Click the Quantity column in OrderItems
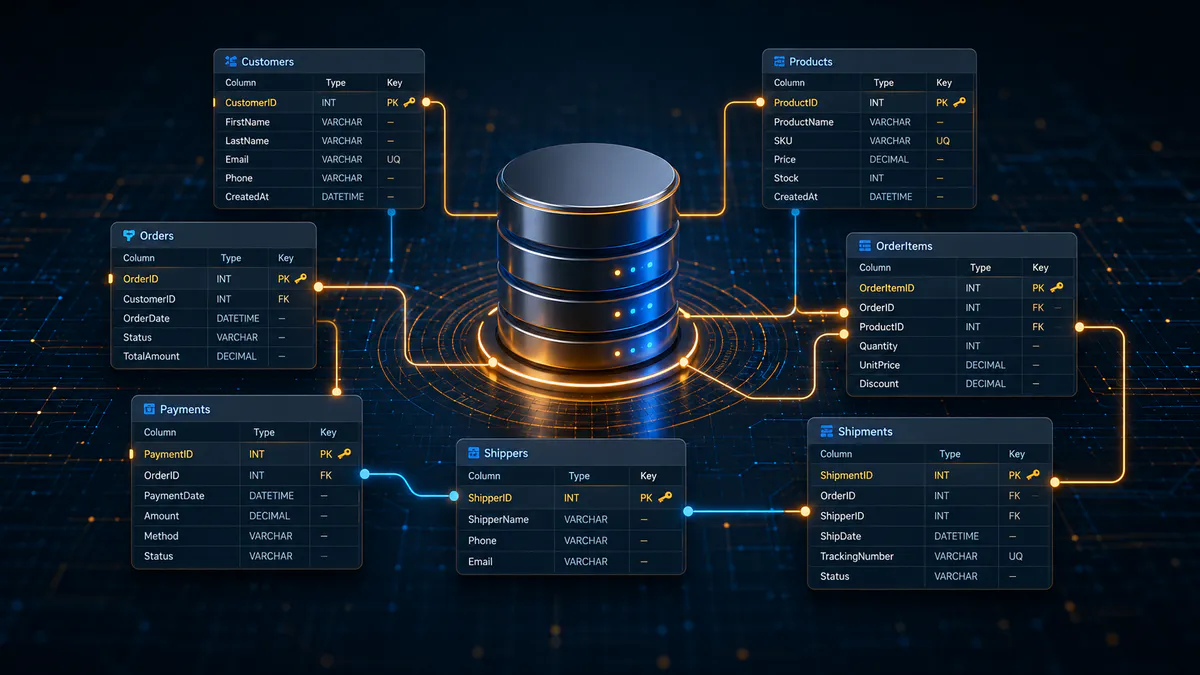The width and height of the screenshot is (1200, 675). coord(879,346)
